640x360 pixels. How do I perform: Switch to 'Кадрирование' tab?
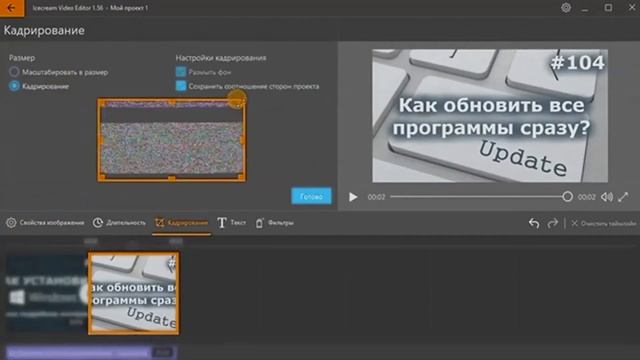(x=182, y=223)
